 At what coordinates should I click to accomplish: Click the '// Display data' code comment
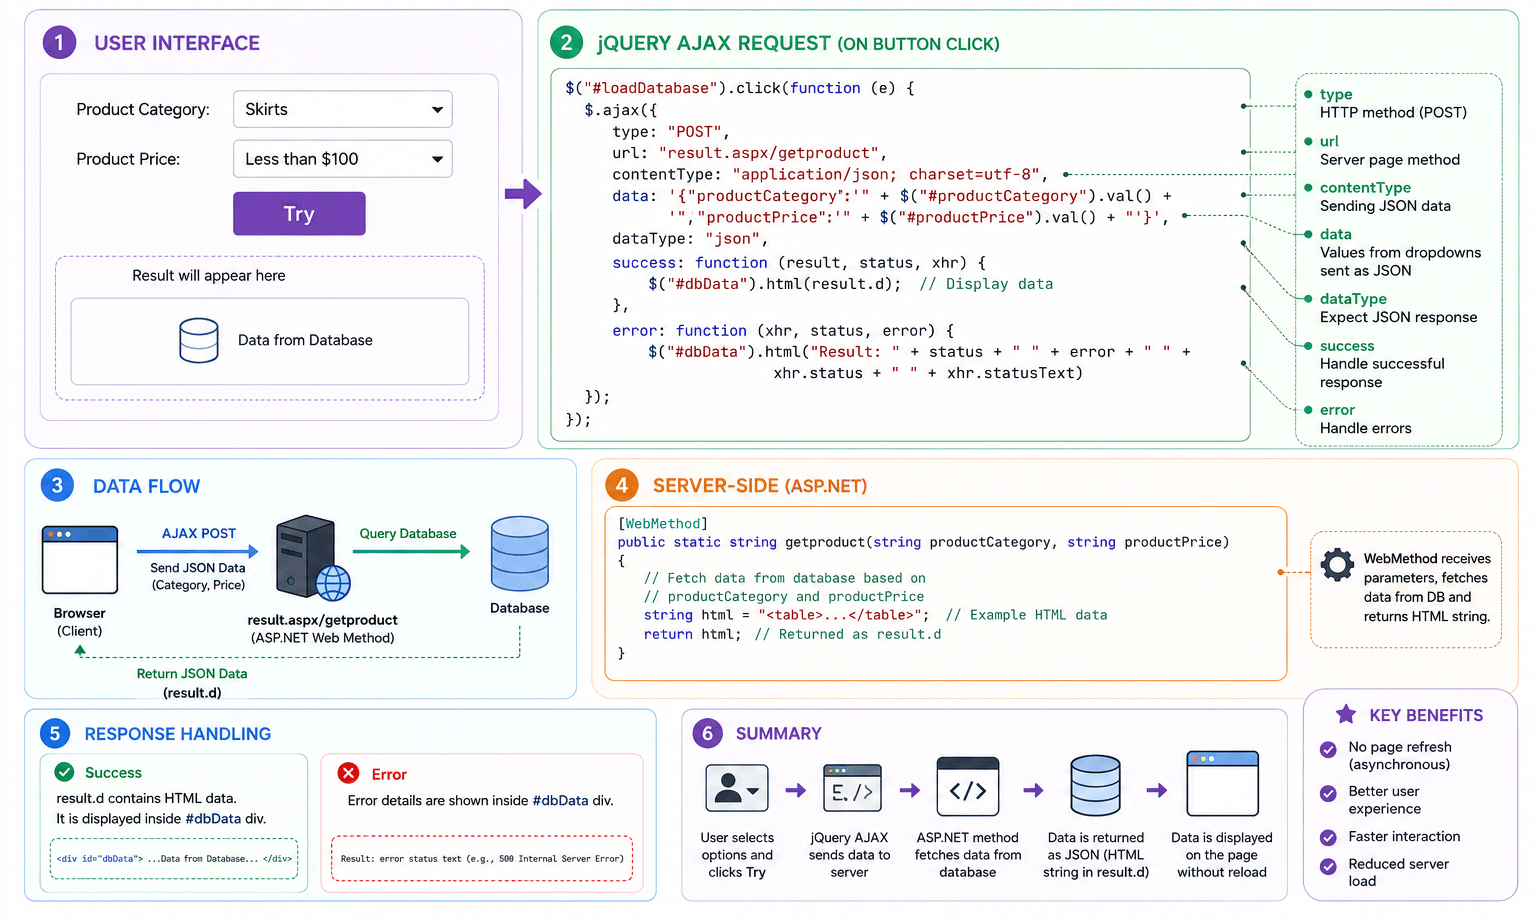(x=986, y=284)
